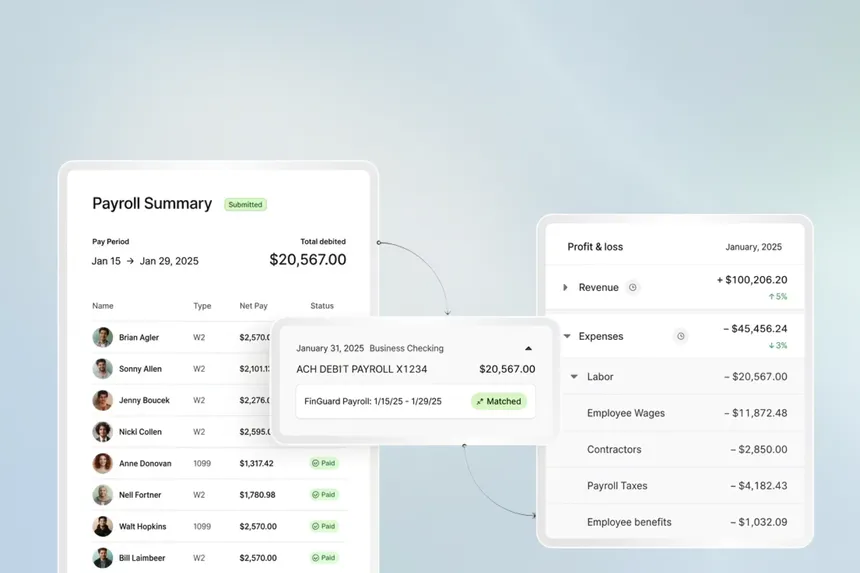Click the Business Checking account label

(406, 348)
